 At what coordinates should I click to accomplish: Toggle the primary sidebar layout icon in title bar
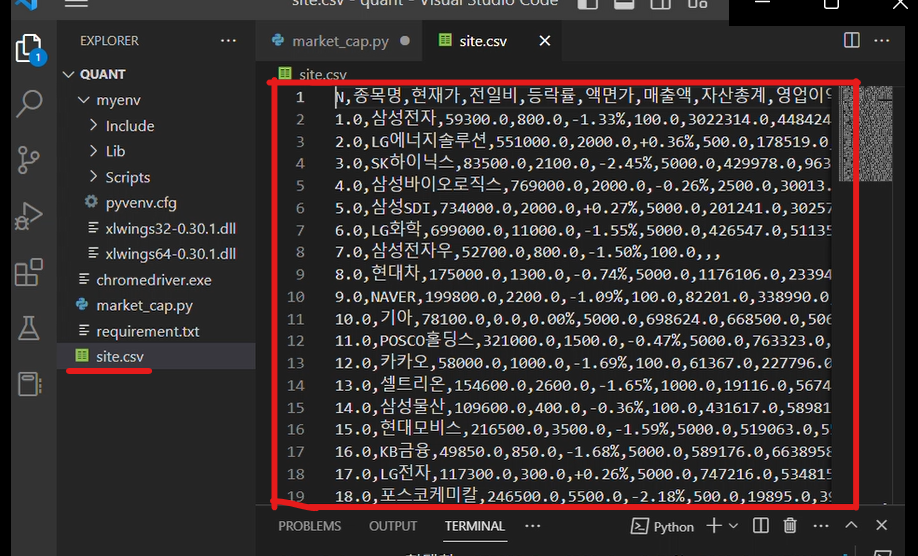pyautogui.click(x=588, y=4)
